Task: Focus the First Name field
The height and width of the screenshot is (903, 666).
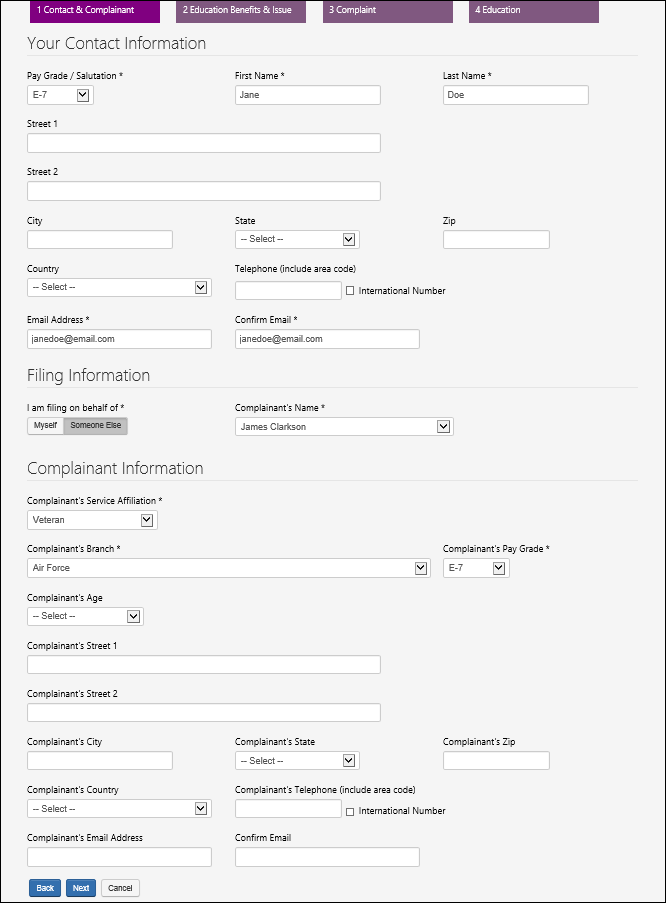Action: 308,95
